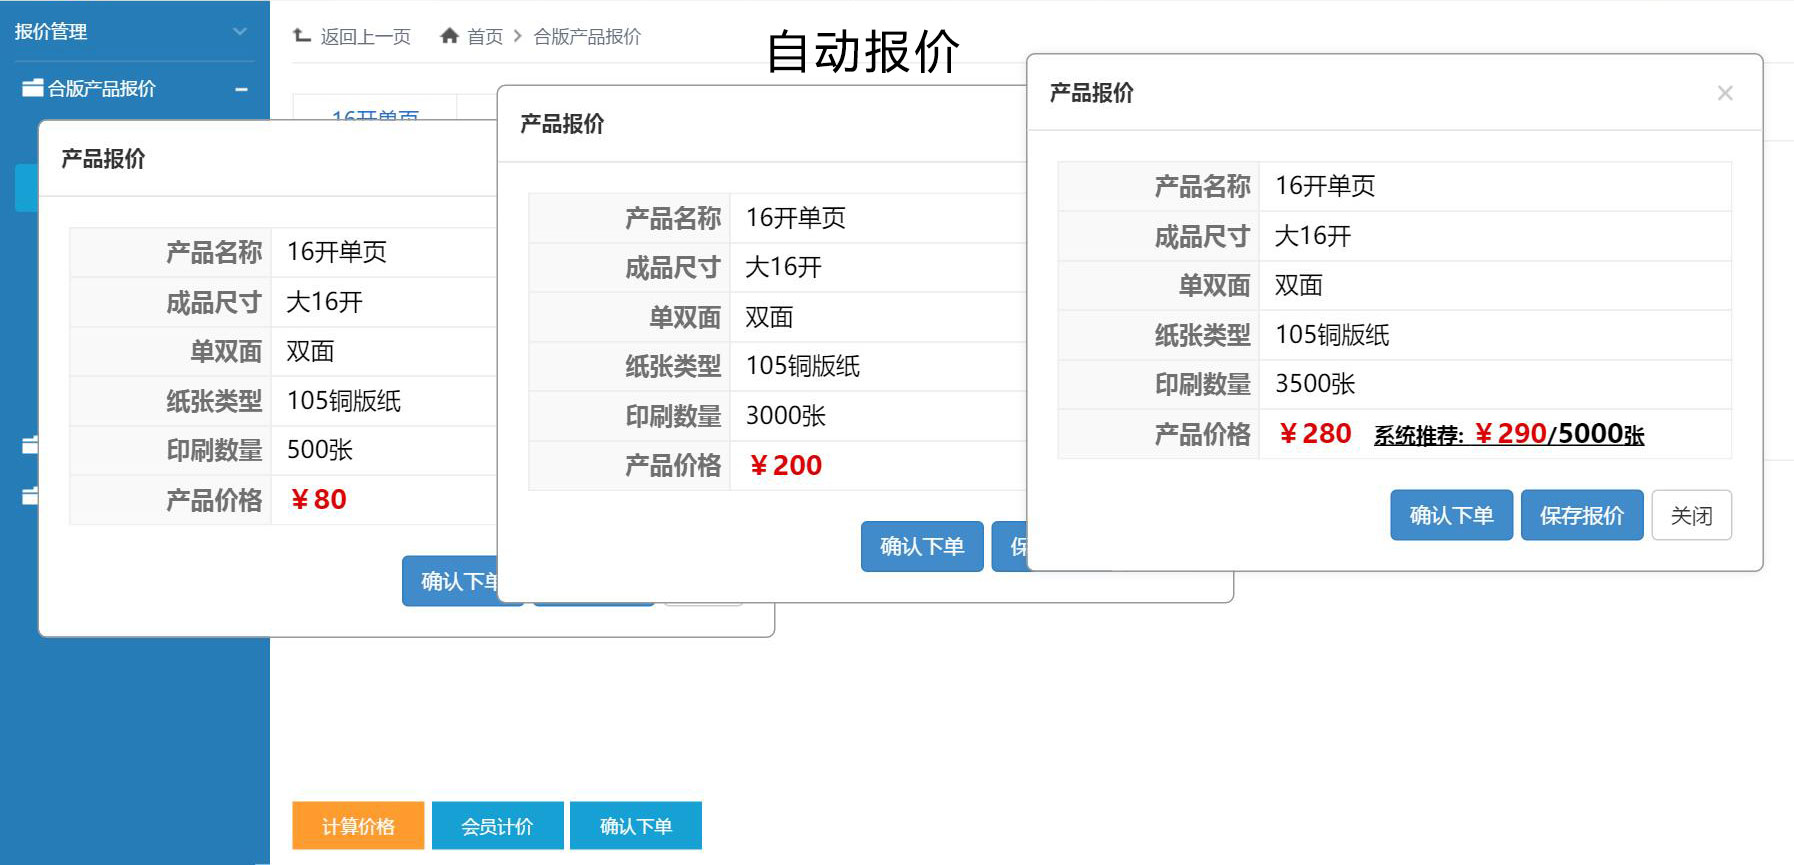Close the 3500张 quote dialog with X

[1724, 93]
